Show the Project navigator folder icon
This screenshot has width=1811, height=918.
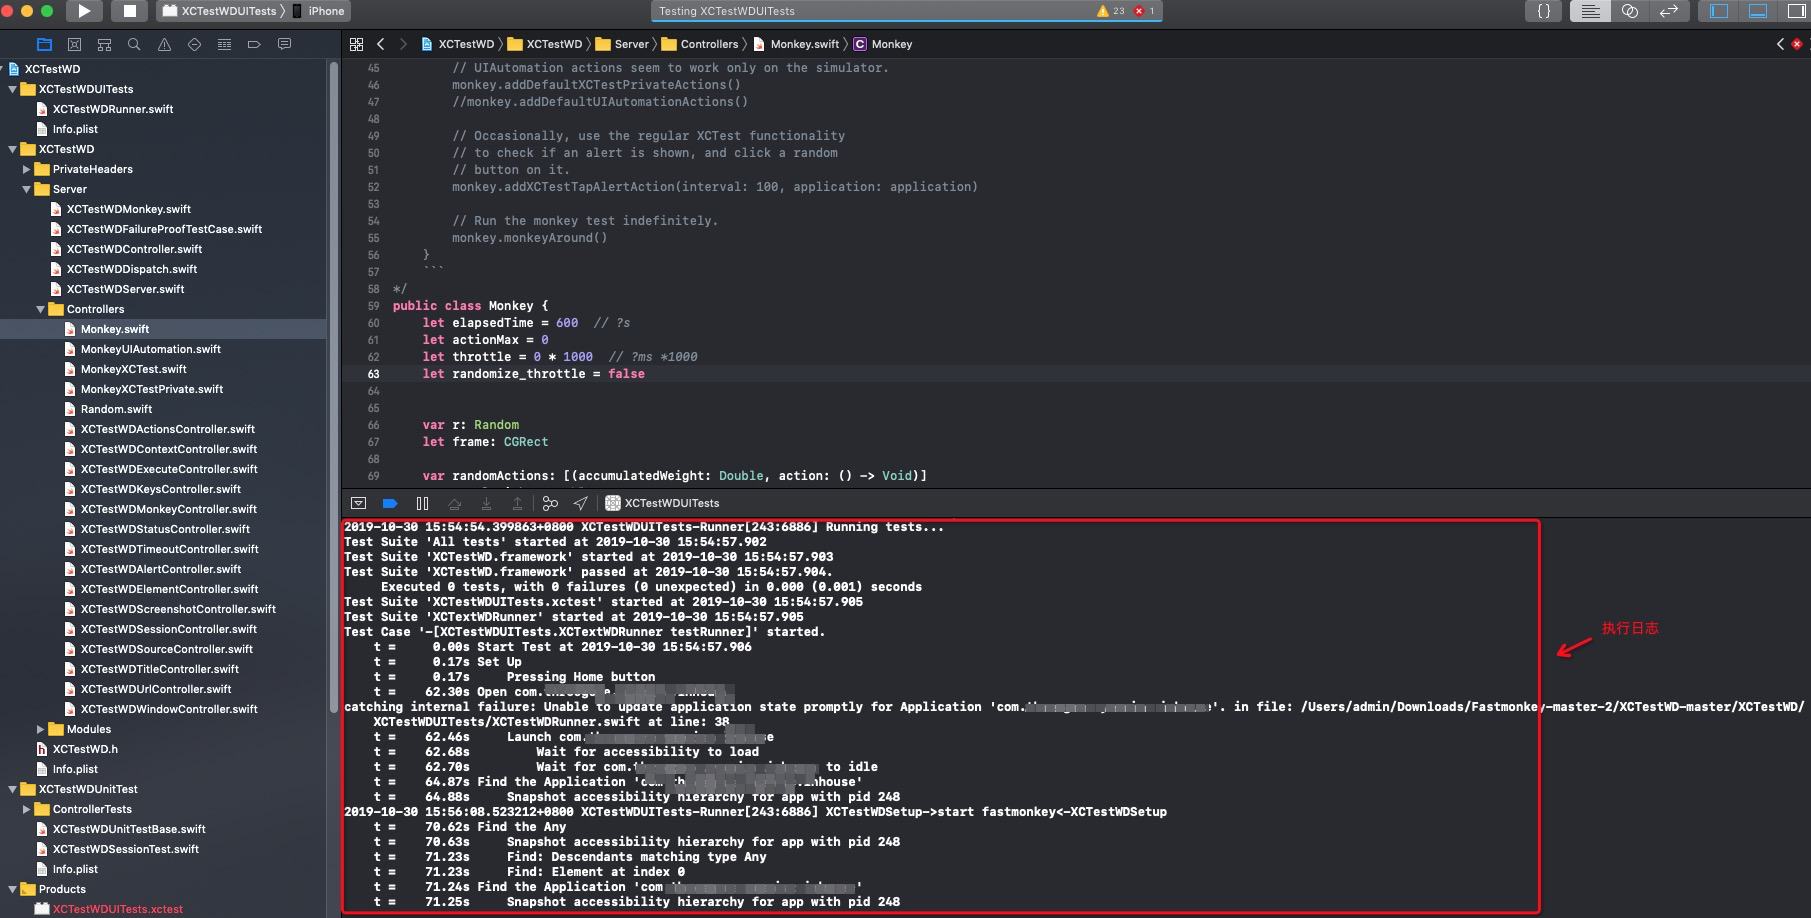pos(44,44)
